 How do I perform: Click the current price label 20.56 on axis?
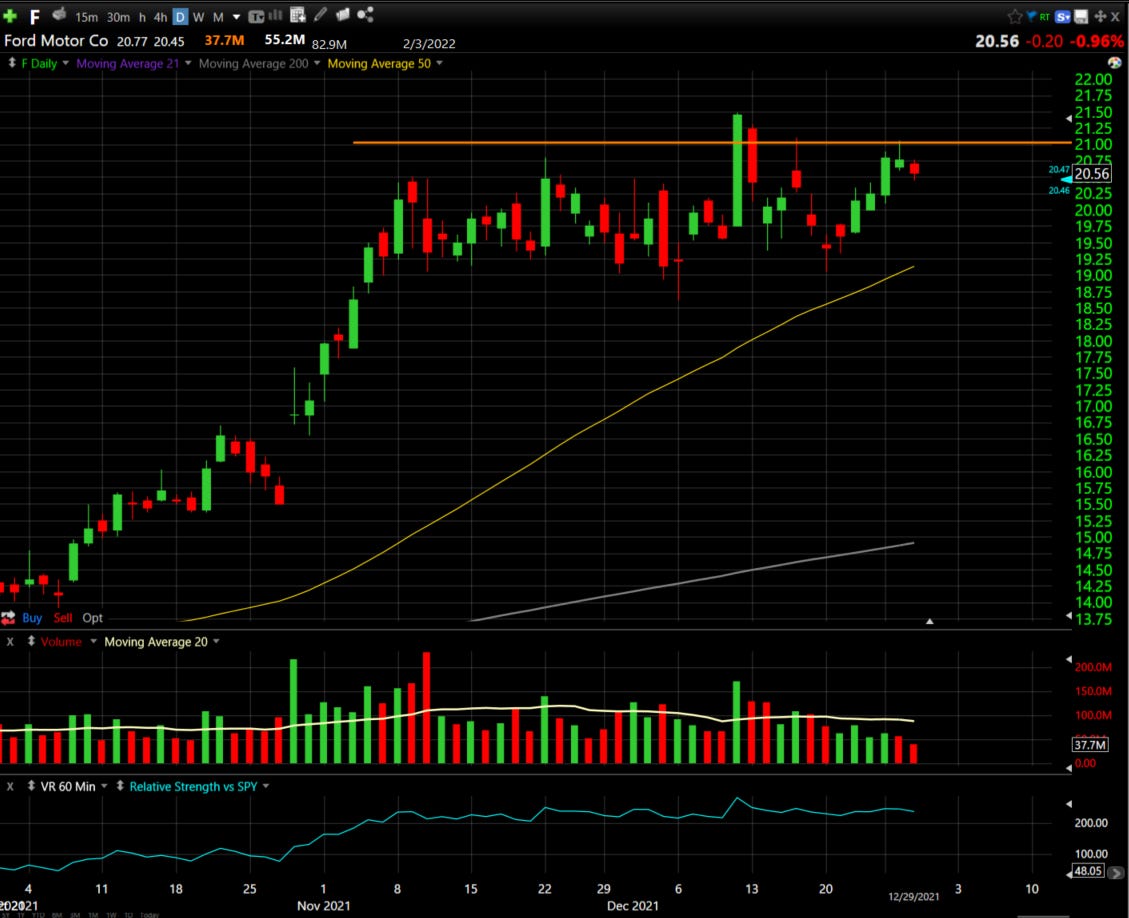pos(1092,174)
